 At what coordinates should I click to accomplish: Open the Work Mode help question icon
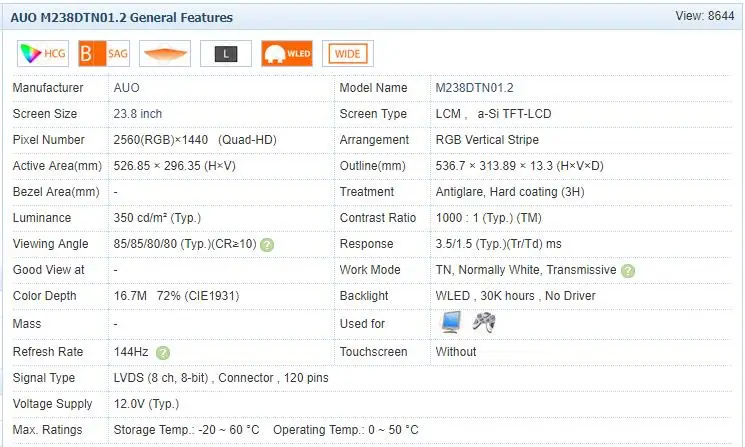[628, 271]
